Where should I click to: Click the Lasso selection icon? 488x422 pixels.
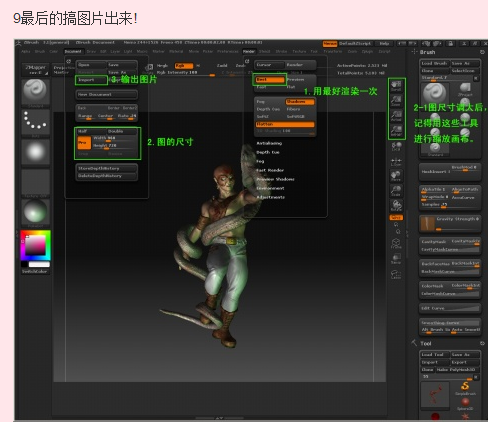[x=396, y=274]
